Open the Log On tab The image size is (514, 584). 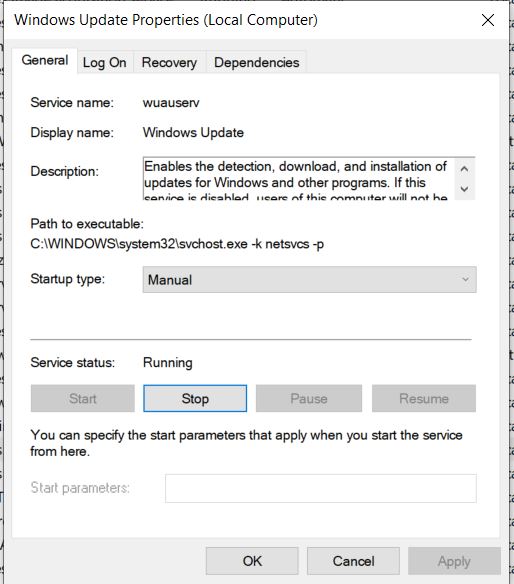(x=105, y=63)
